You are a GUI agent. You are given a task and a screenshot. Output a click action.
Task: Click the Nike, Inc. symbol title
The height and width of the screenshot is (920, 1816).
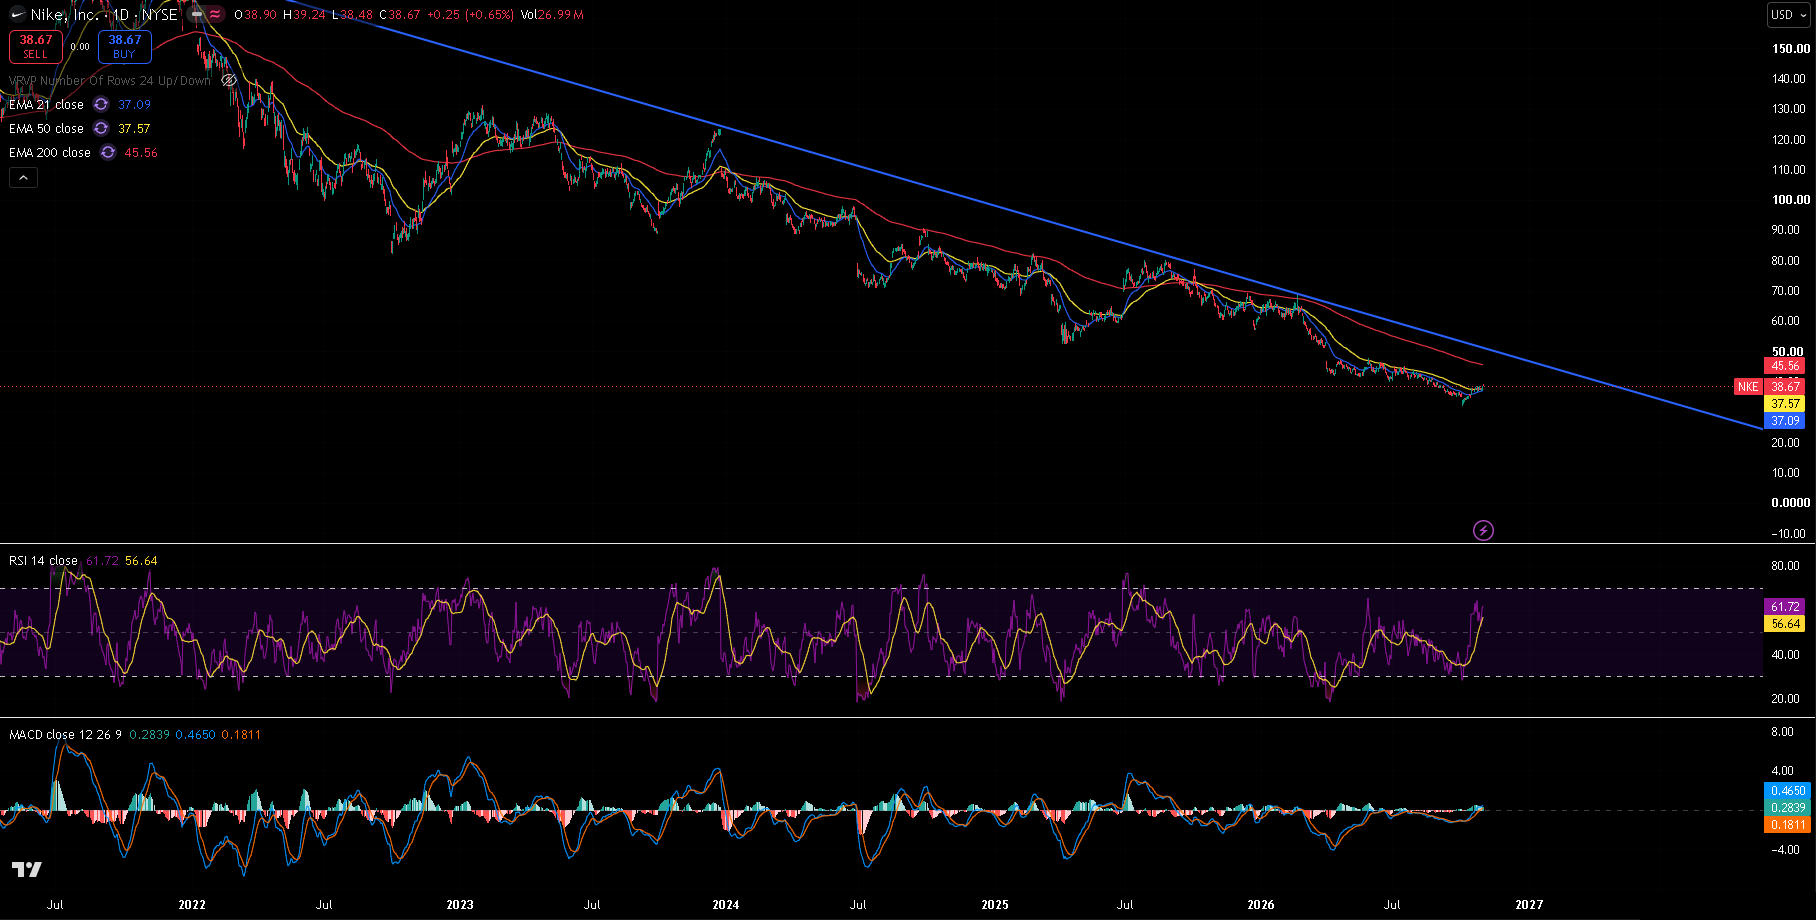point(65,15)
